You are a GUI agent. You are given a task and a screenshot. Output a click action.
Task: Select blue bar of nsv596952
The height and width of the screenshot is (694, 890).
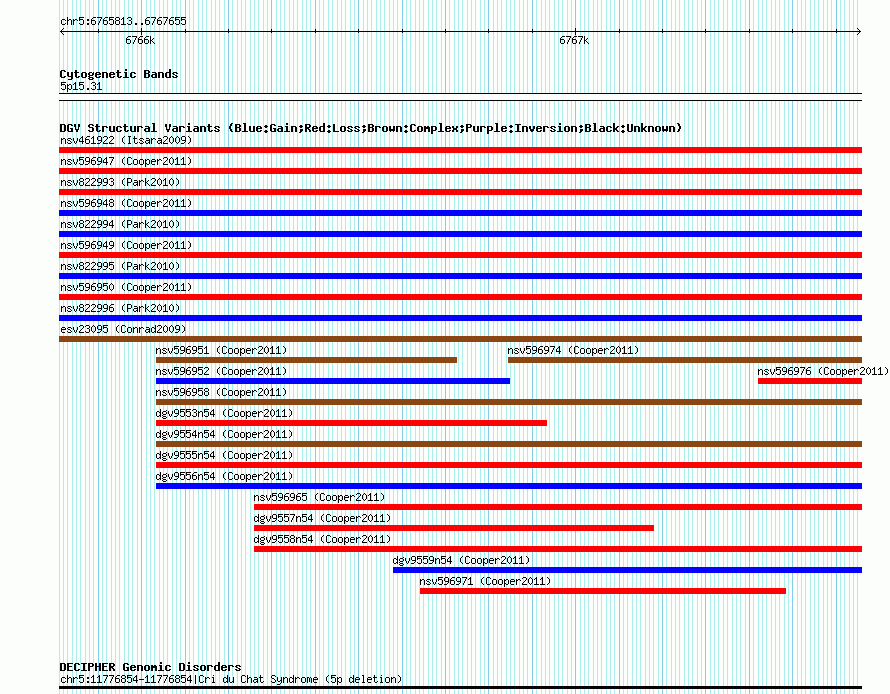333,381
